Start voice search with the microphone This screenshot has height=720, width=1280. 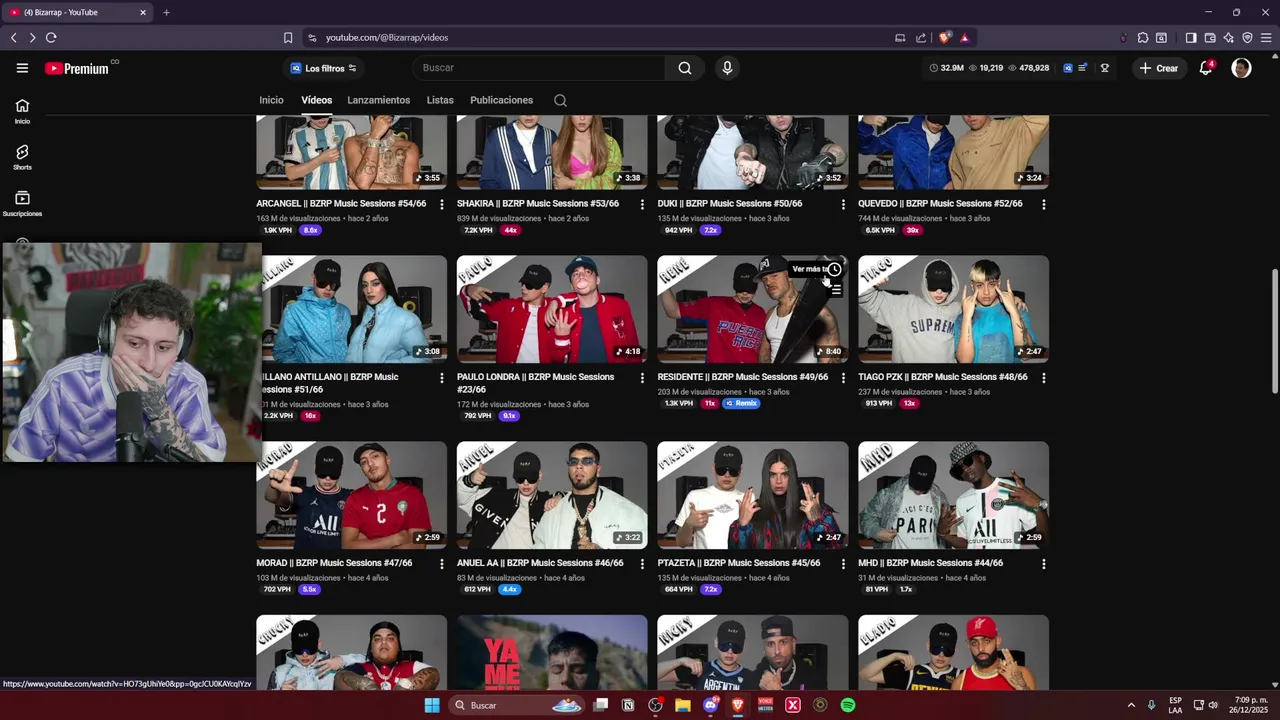(727, 68)
